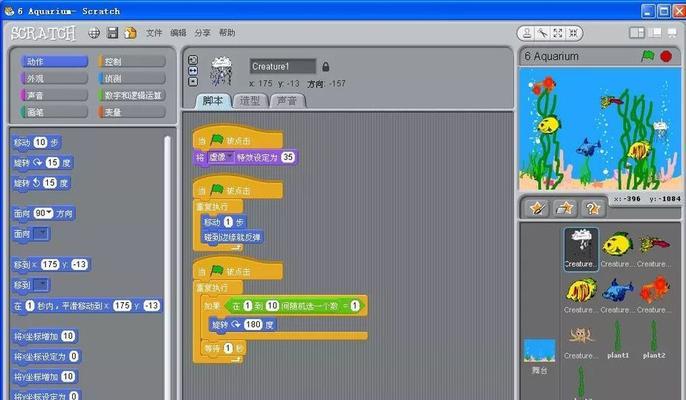Open the dropdown on the 移到 sprite block
686x400 pixels.
coord(42,285)
